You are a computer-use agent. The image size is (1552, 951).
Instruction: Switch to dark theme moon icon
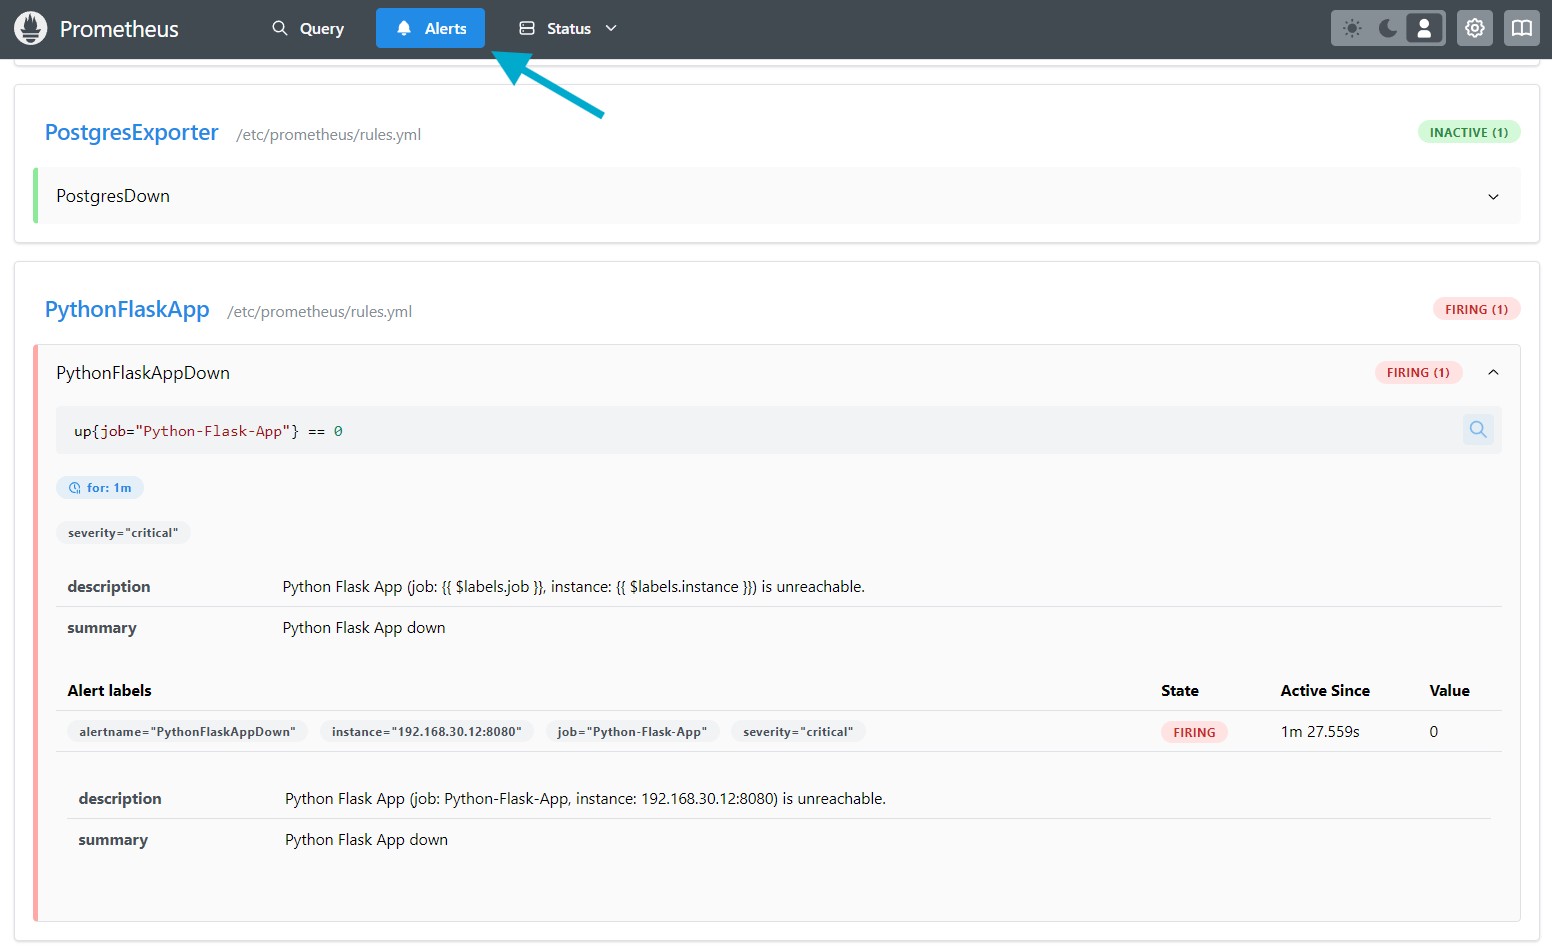point(1388,28)
